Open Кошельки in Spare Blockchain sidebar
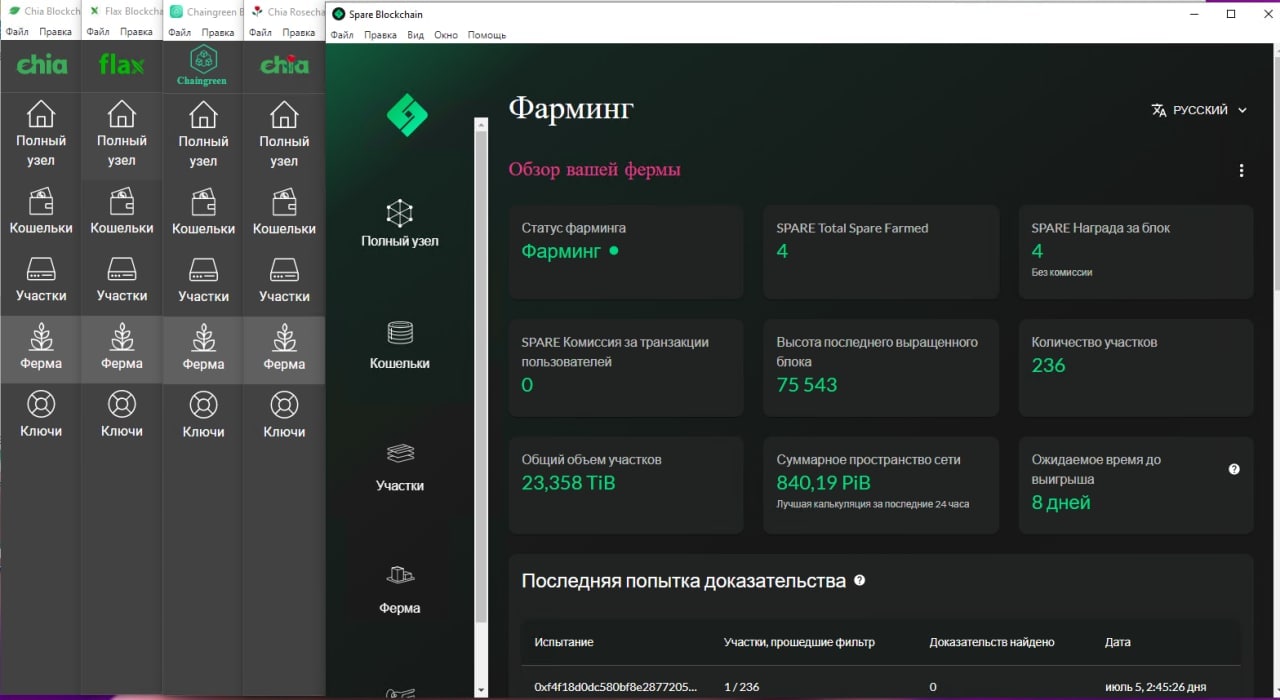 [400, 345]
